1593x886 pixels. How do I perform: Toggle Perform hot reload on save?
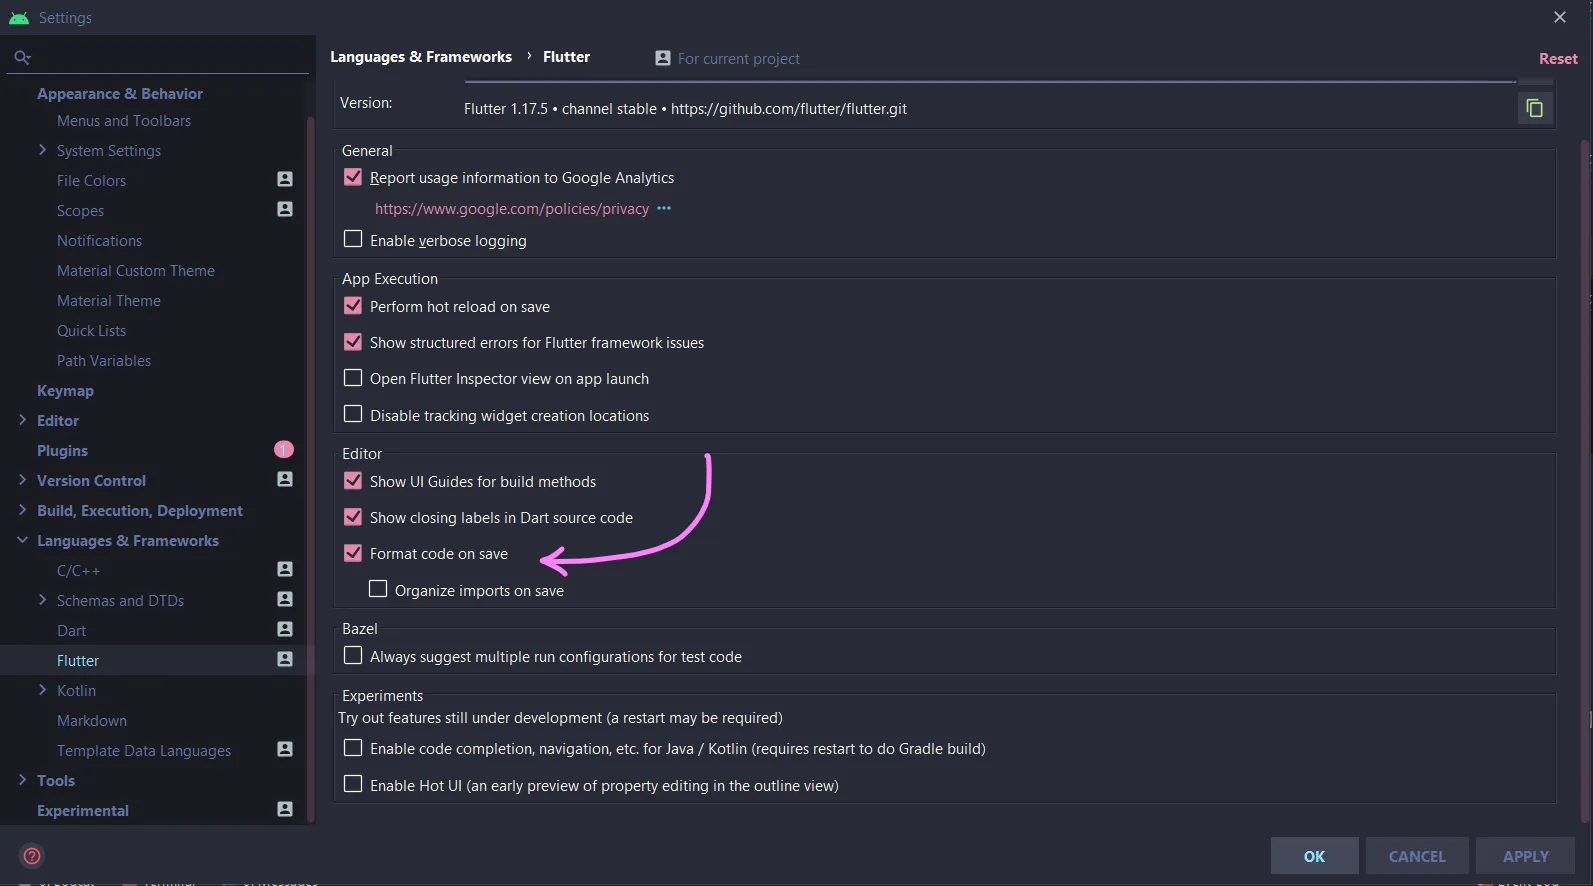(x=353, y=306)
